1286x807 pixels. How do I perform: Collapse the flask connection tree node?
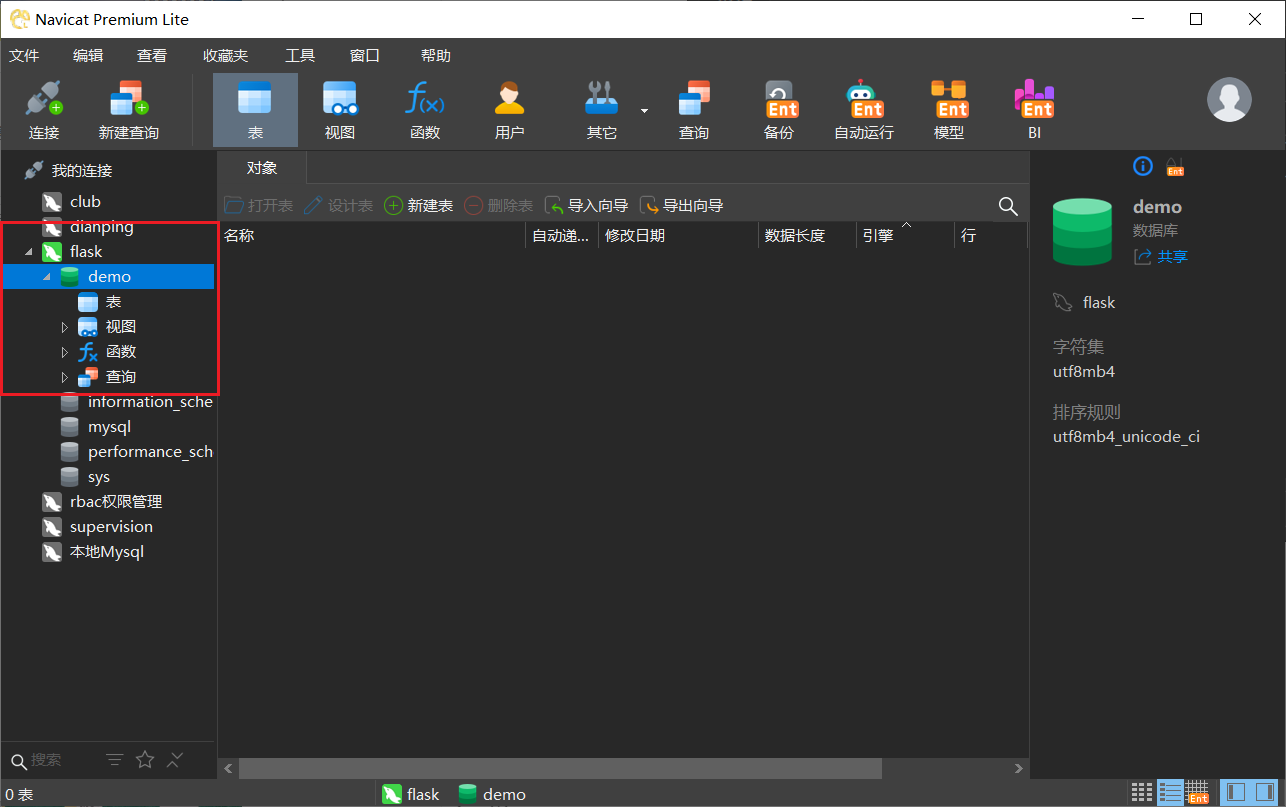click(x=28, y=252)
